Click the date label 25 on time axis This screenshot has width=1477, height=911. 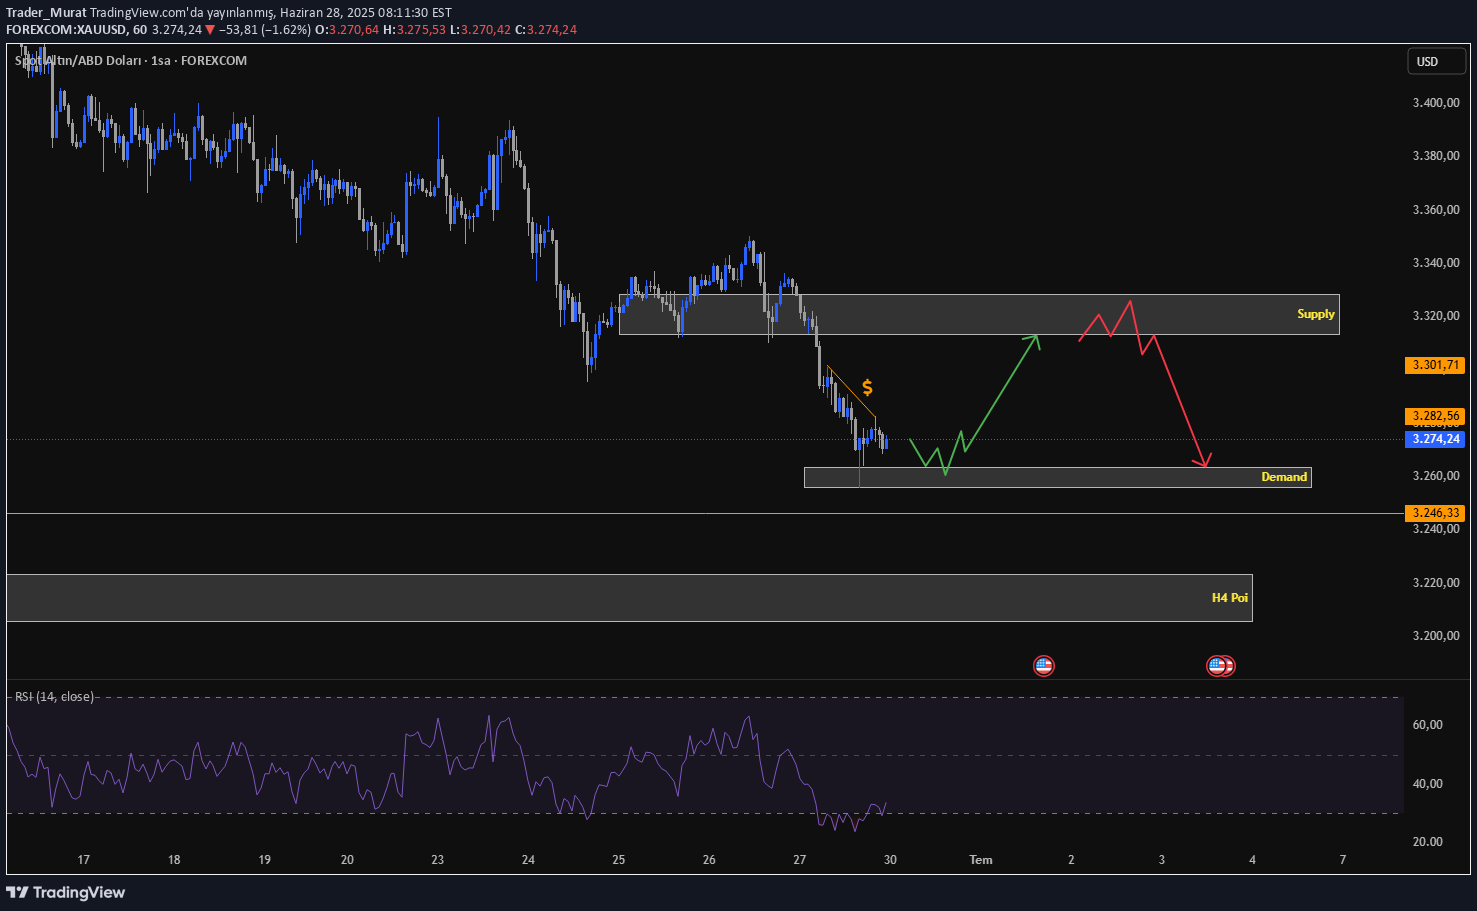point(619,860)
